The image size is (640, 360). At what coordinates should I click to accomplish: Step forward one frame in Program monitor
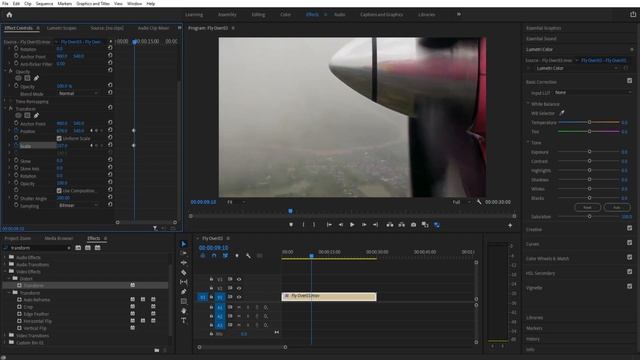(364, 224)
